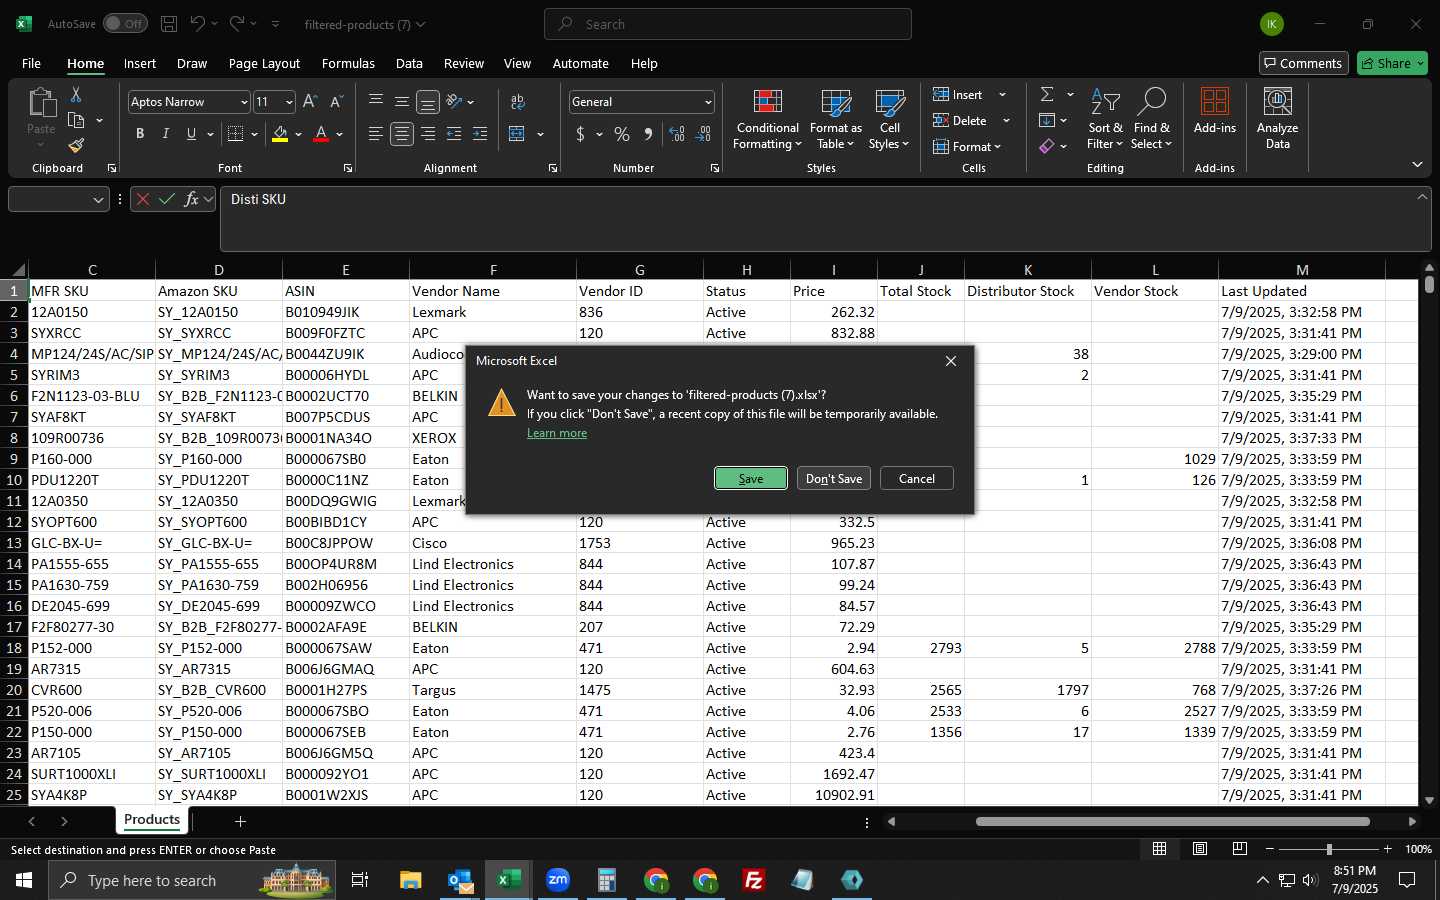
Task: Click Cancel in the dialog
Action: point(917,478)
